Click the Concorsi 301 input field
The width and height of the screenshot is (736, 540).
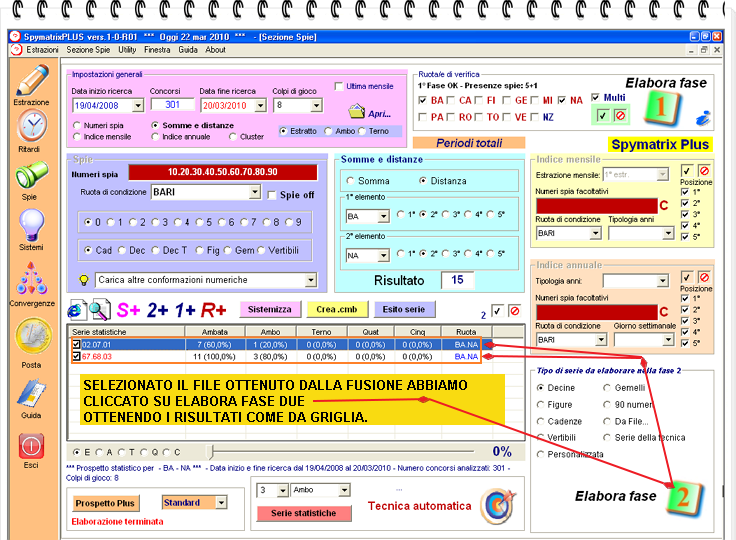[172, 105]
